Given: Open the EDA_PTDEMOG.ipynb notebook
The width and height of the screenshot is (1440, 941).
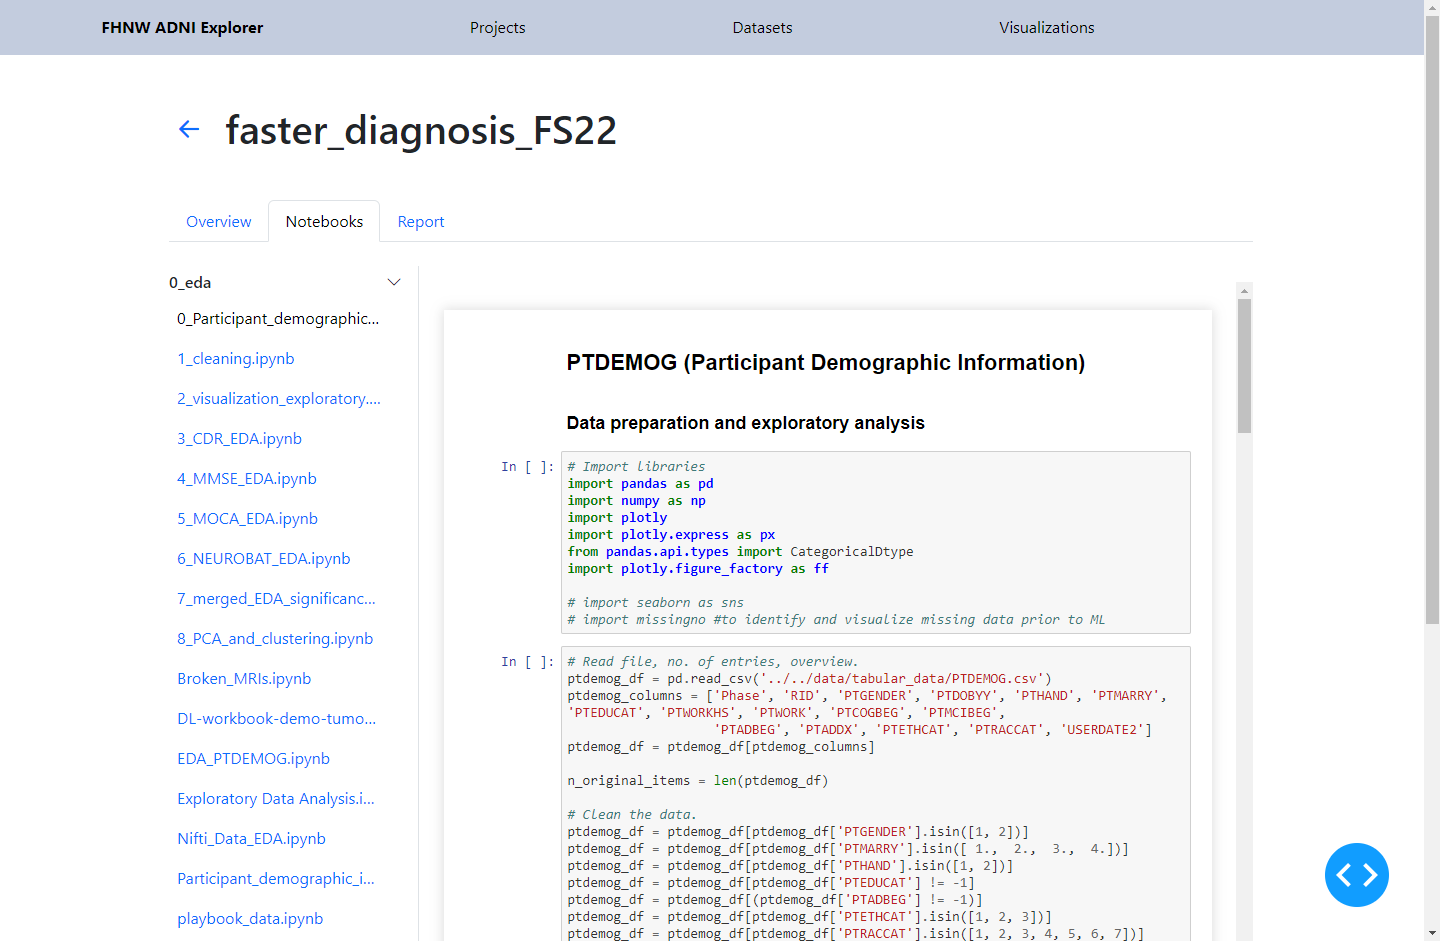Looking at the screenshot, I should pos(253,758).
